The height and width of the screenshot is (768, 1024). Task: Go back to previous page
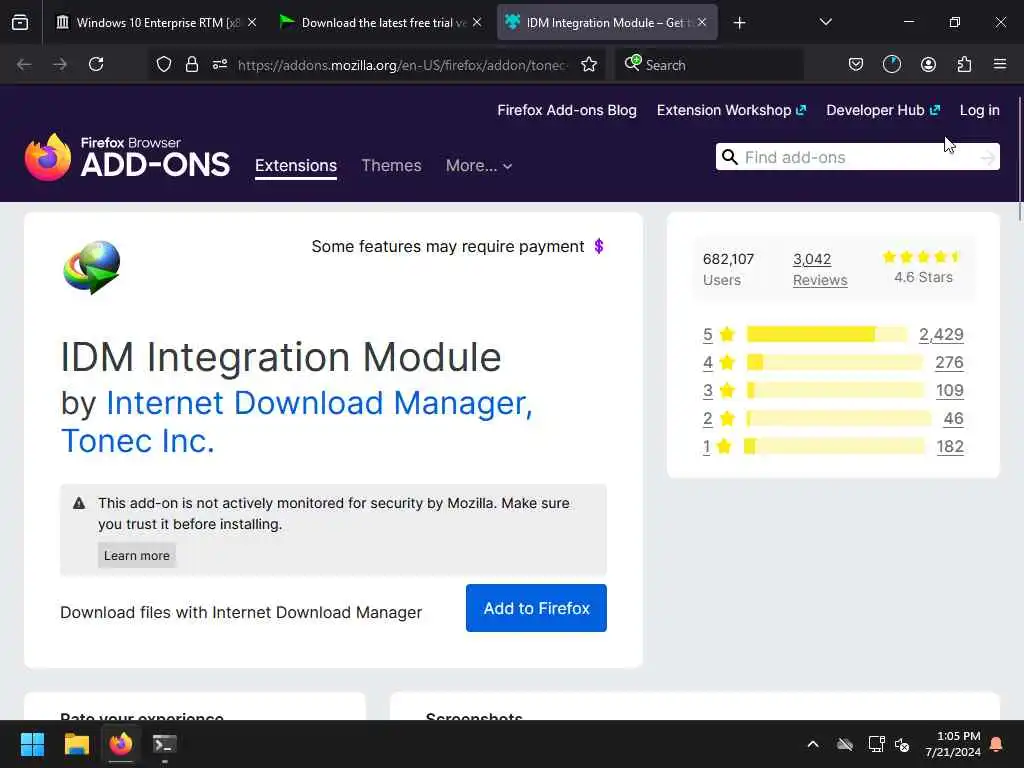point(24,64)
